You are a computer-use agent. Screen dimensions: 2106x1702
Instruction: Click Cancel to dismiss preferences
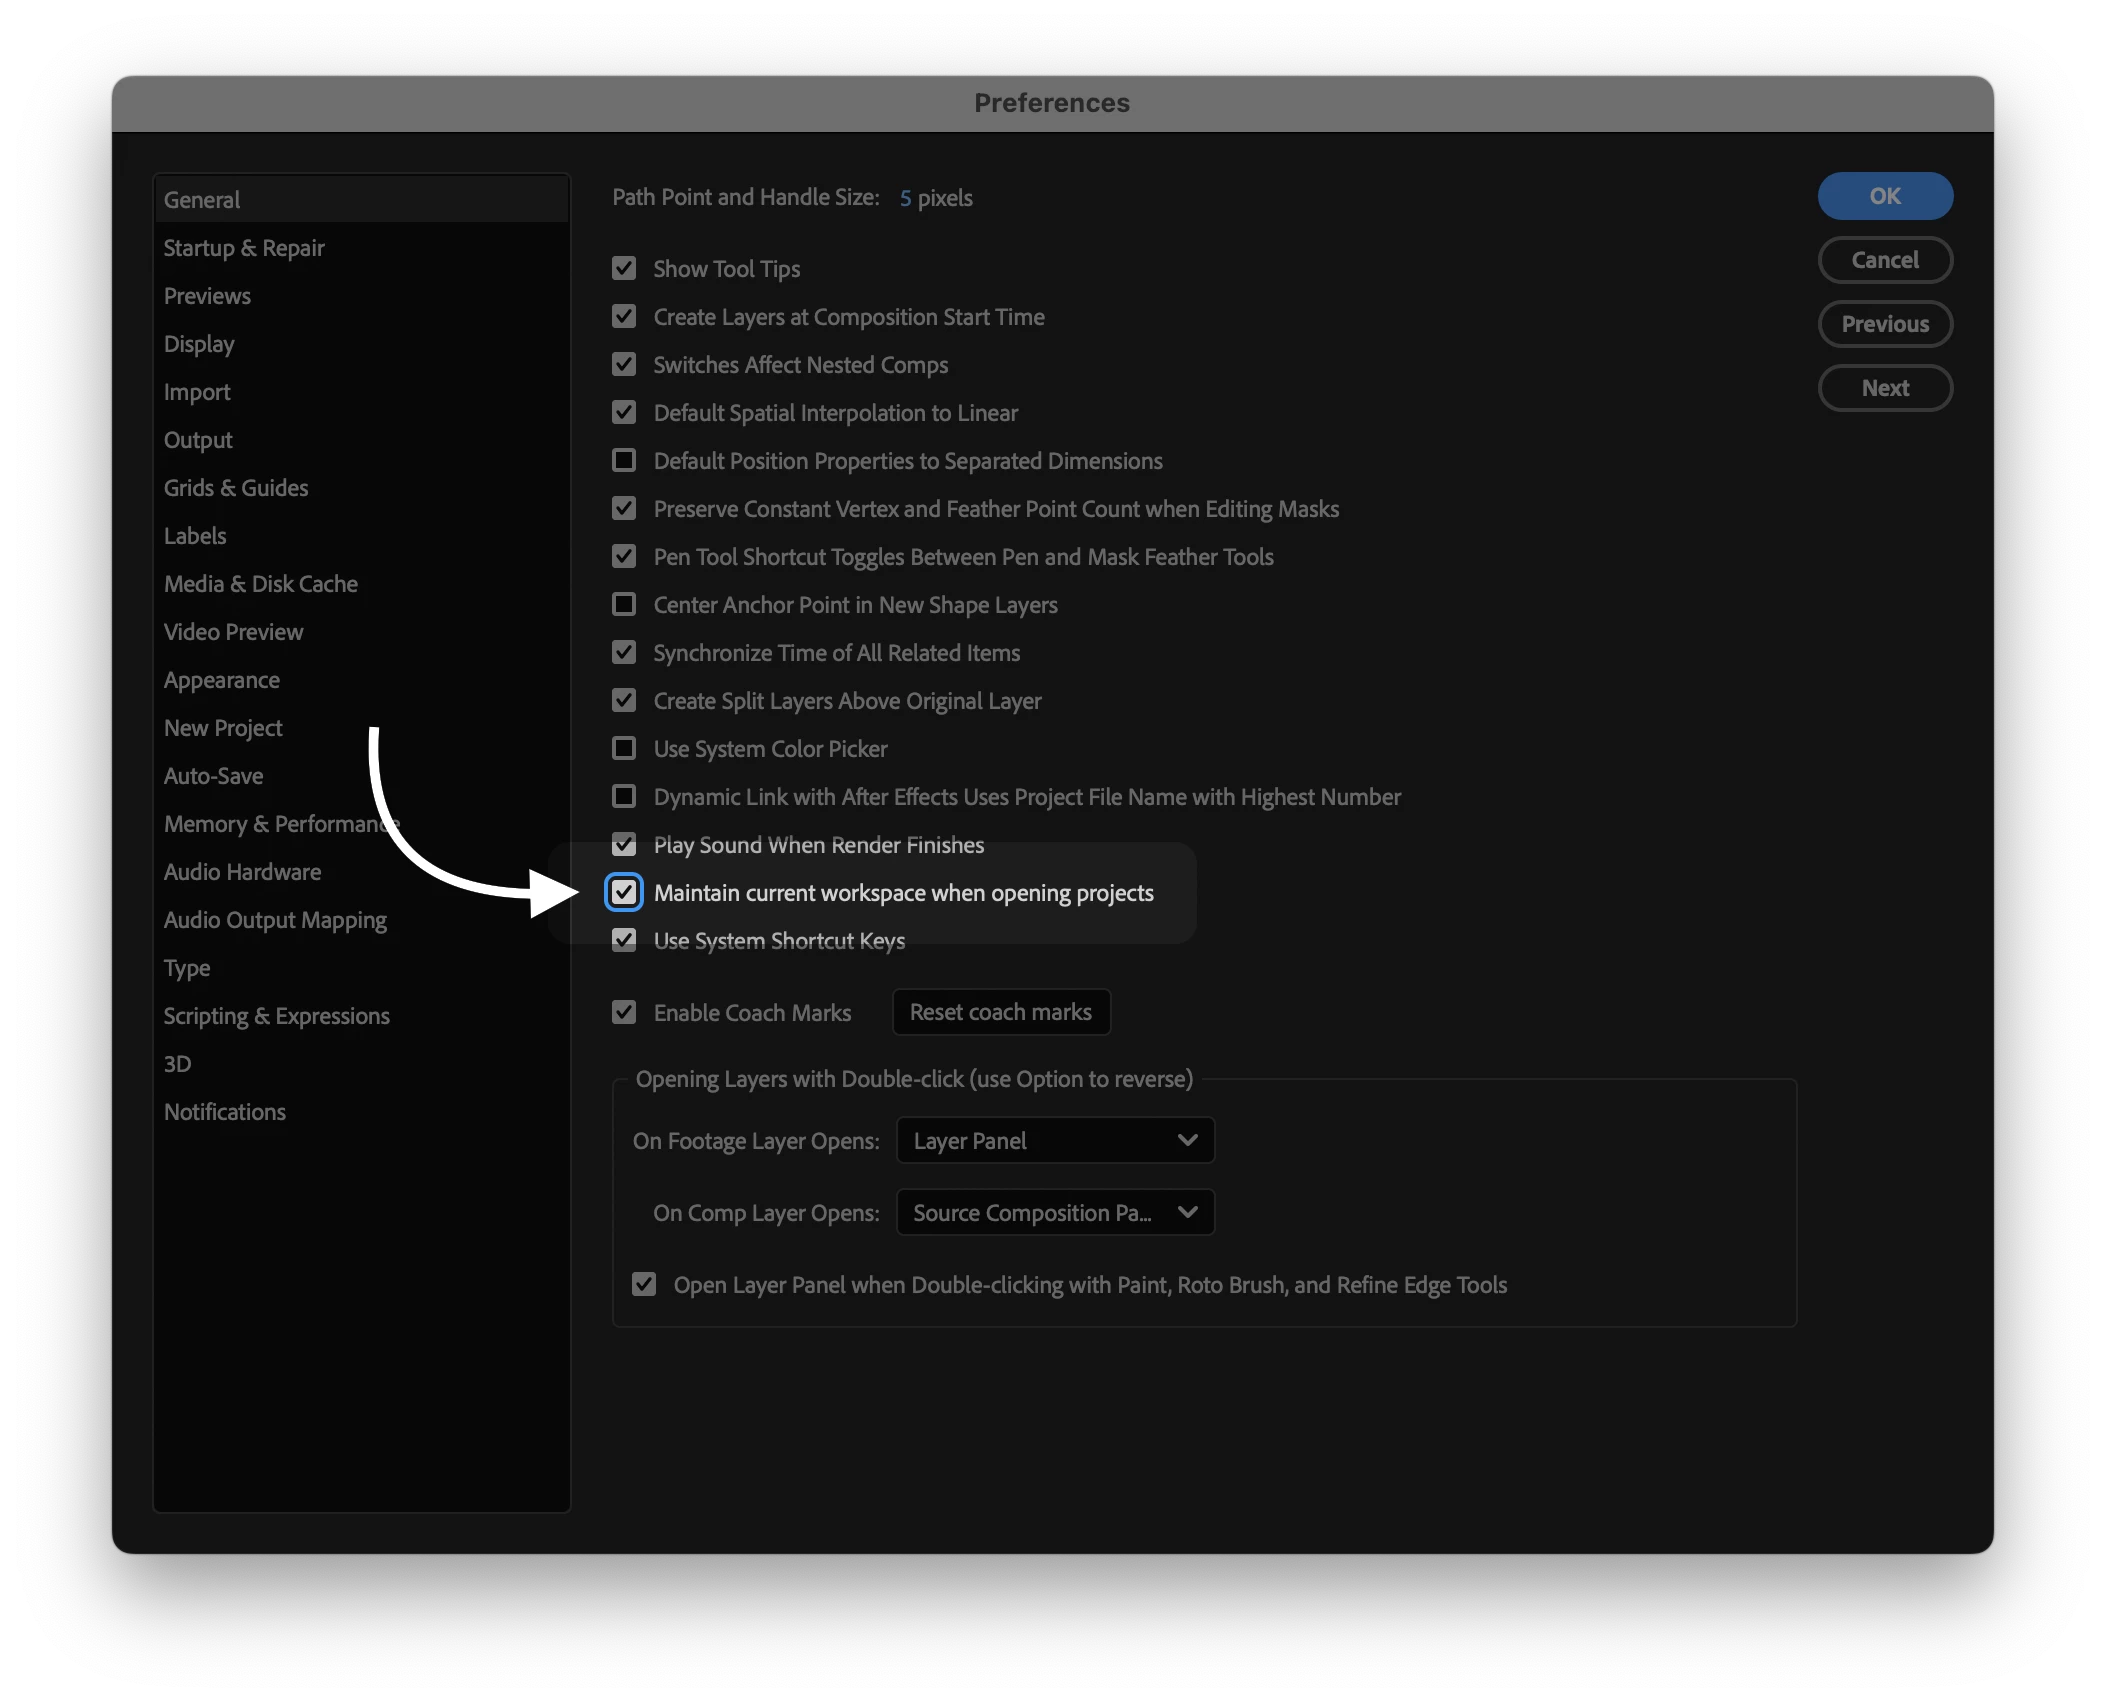pyautogui.click(x=1884, y=260)
